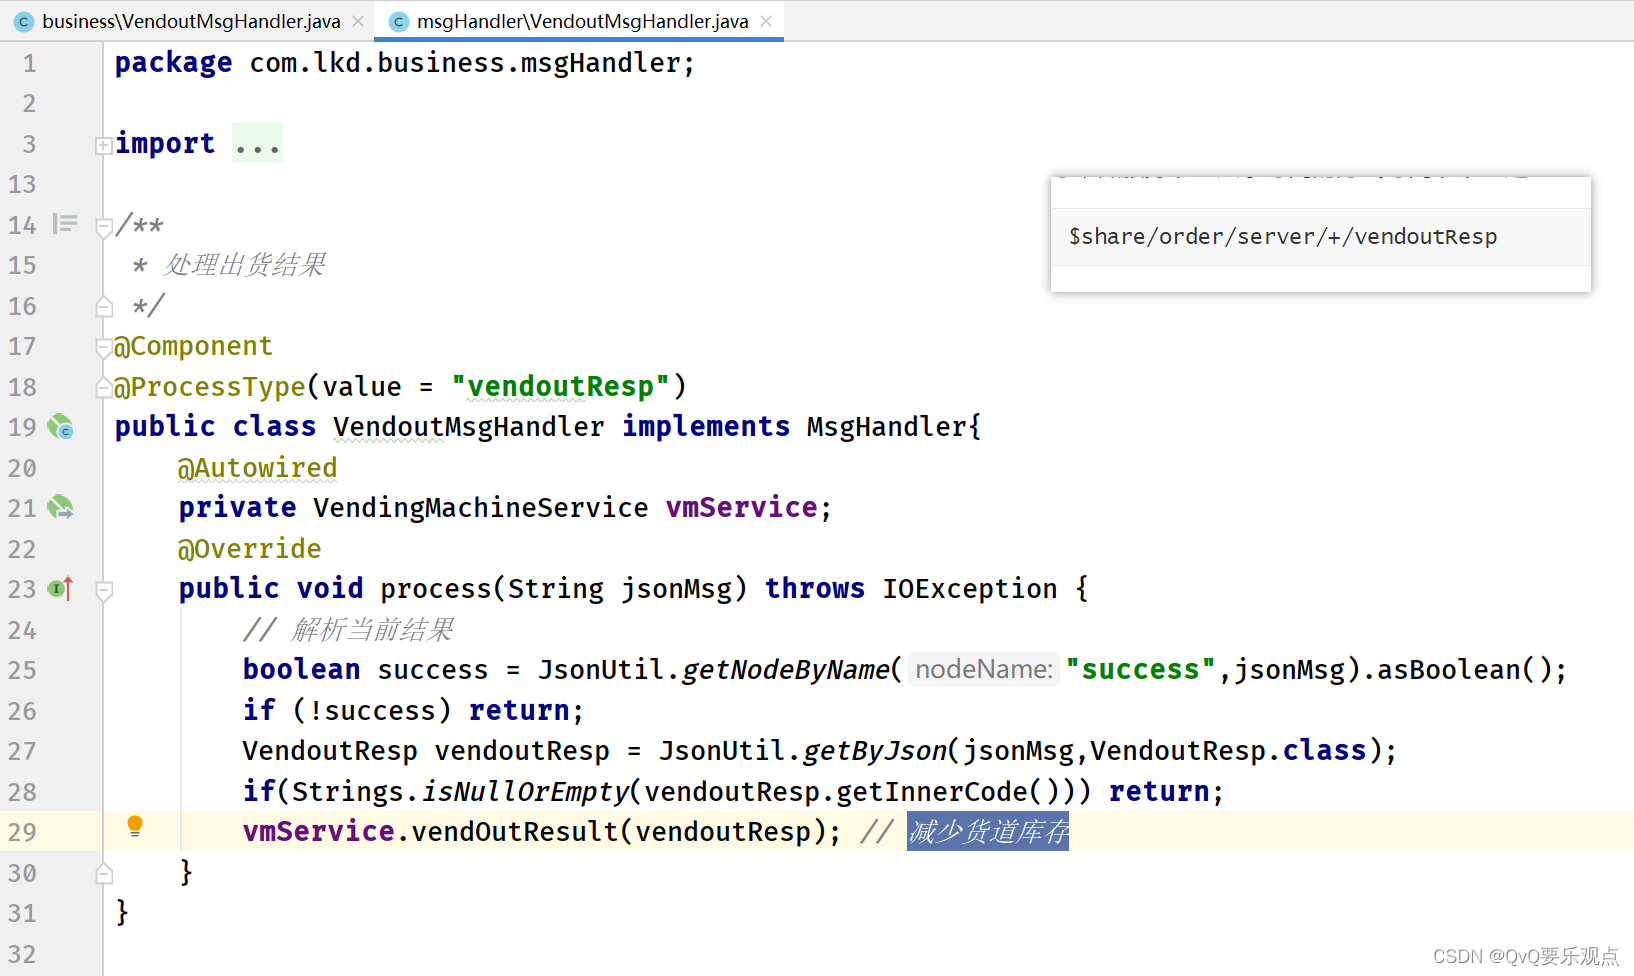Open autowired dependency gutter icon at line 21

pos(60,507)
